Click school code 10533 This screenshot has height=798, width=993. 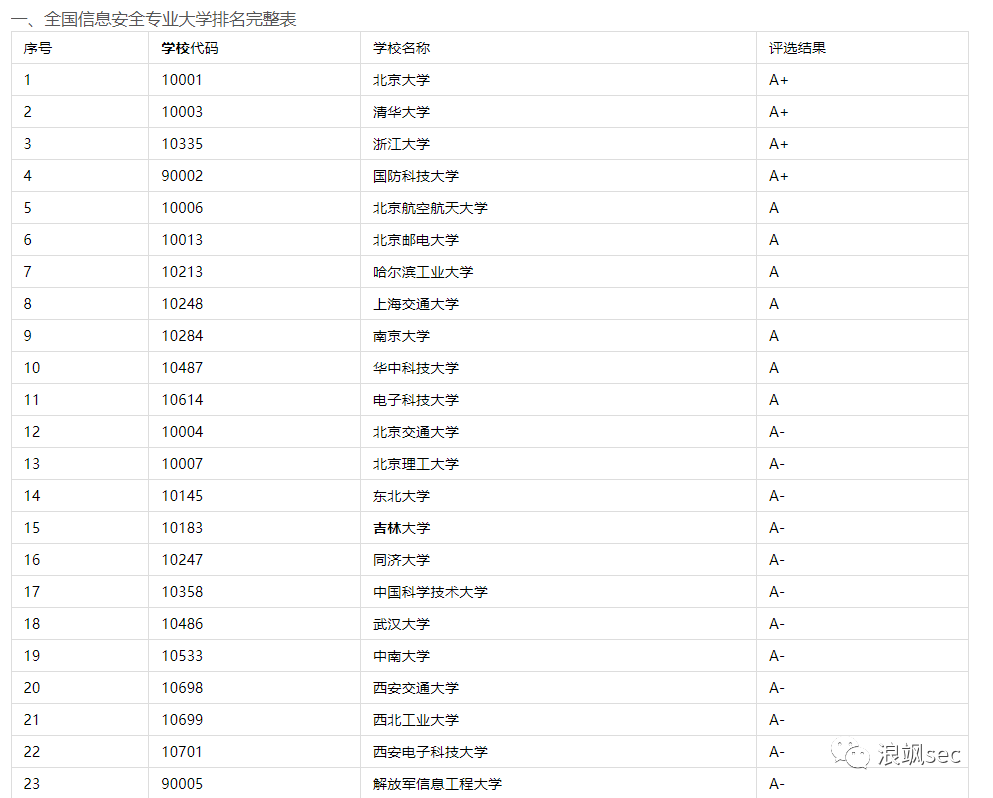182,656
